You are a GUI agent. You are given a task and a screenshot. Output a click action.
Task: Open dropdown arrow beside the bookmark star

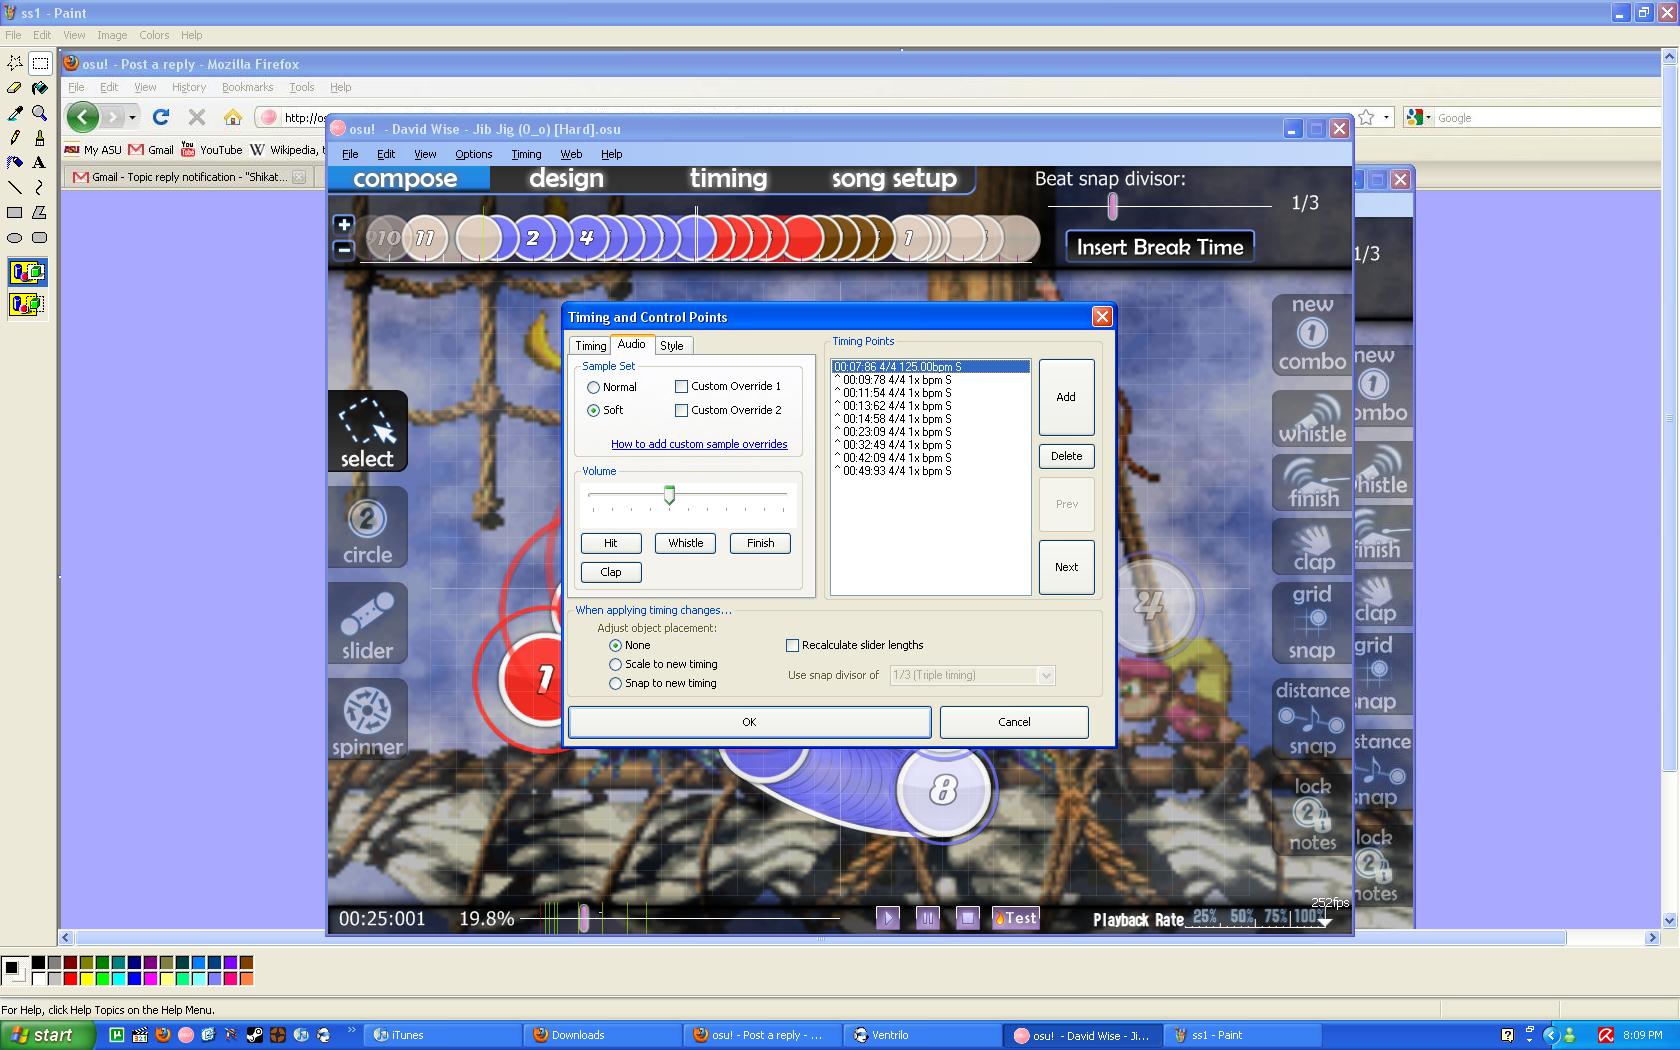(x=1386, y=117)
